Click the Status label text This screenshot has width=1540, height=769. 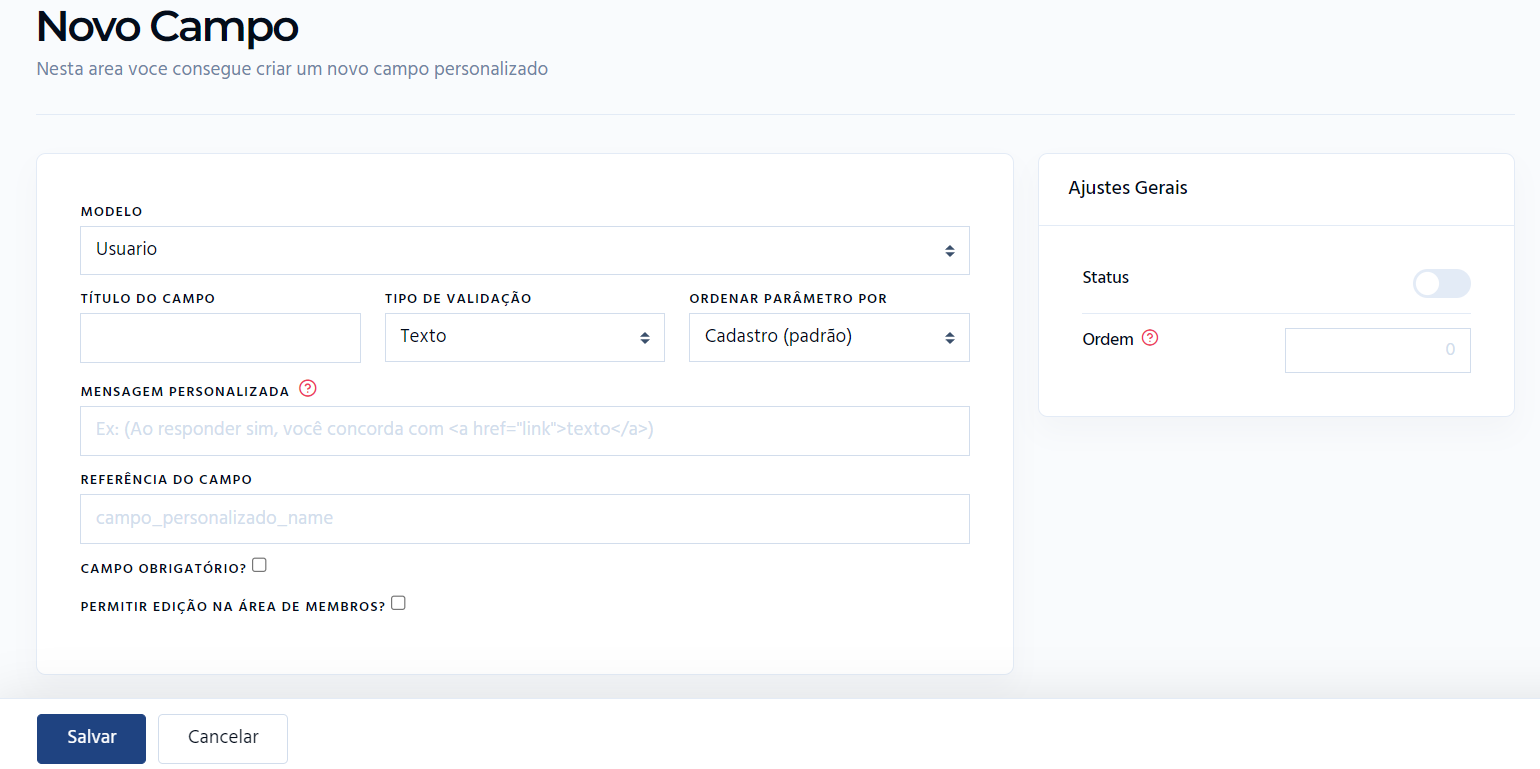(1106, 278)
